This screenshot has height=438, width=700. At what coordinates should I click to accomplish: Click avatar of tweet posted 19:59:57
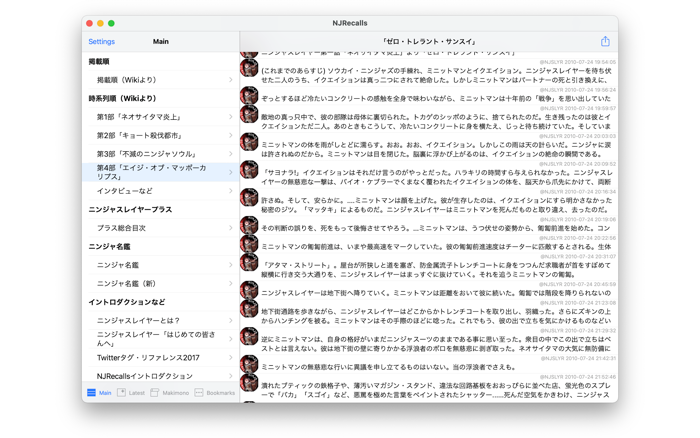(x=249, y=114)
